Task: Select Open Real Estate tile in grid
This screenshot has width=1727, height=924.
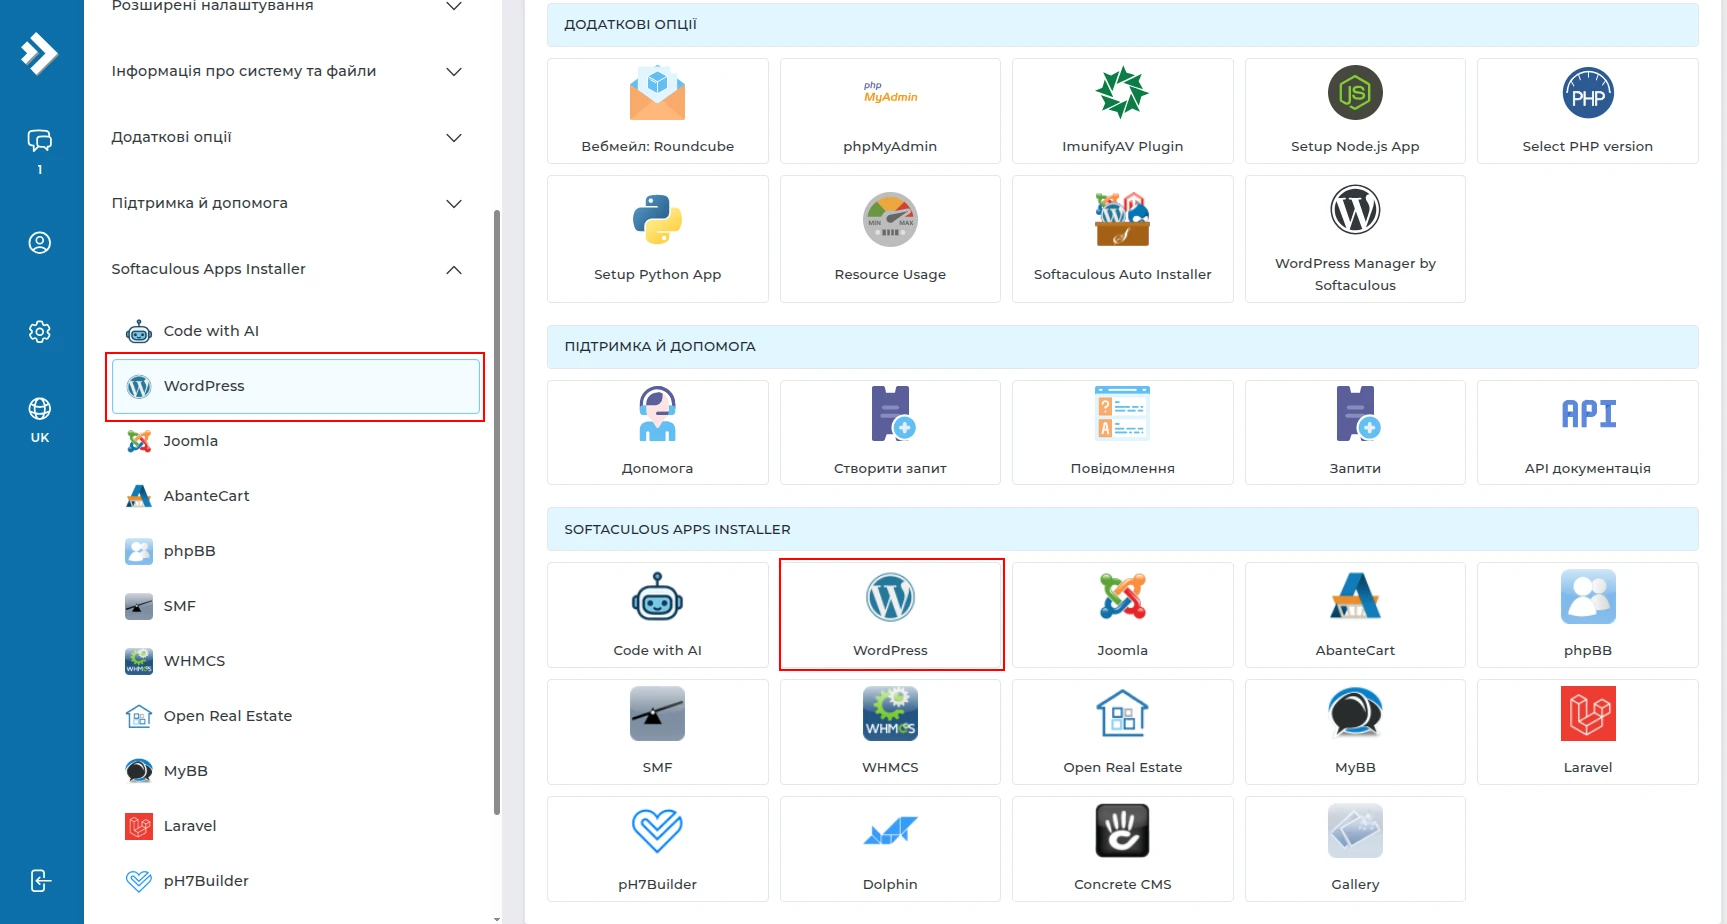Action: 1123,732
